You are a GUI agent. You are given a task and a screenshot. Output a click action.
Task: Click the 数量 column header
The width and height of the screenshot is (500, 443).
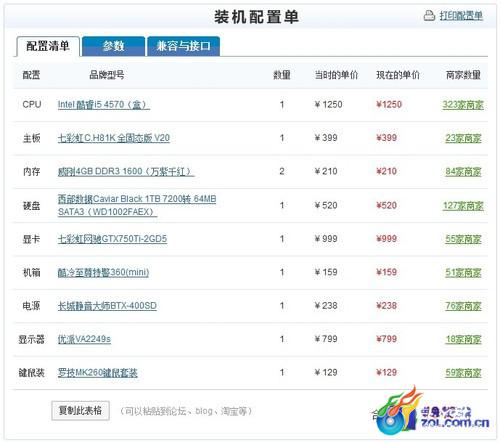[282, 75]
